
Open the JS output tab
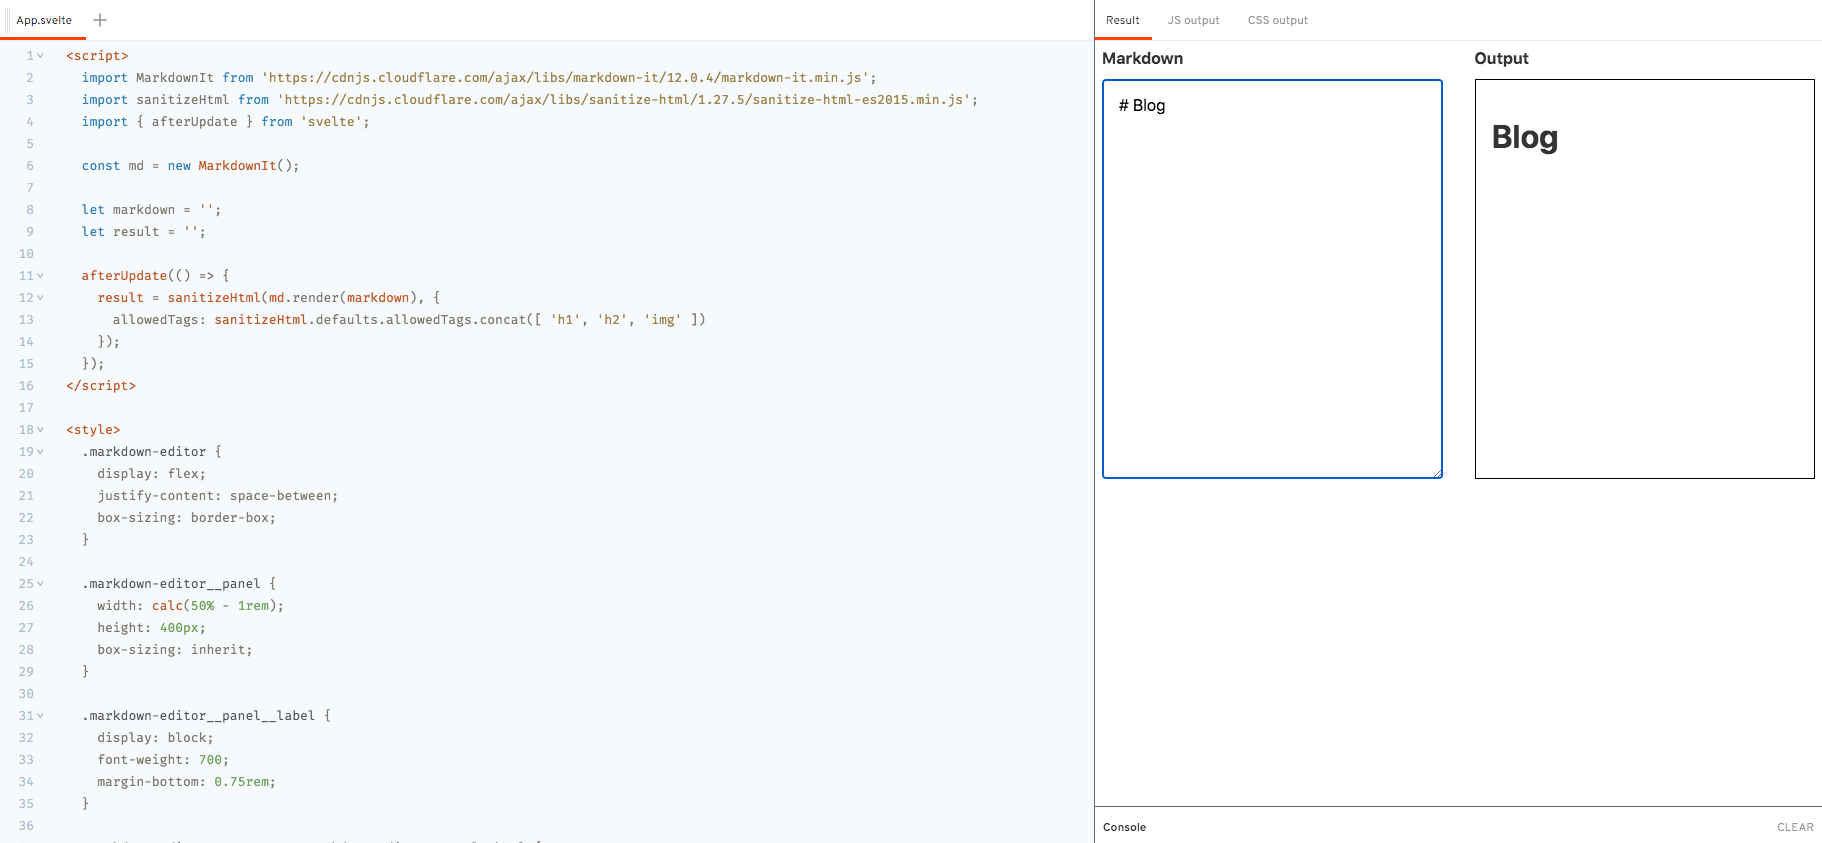point(1193,20)
